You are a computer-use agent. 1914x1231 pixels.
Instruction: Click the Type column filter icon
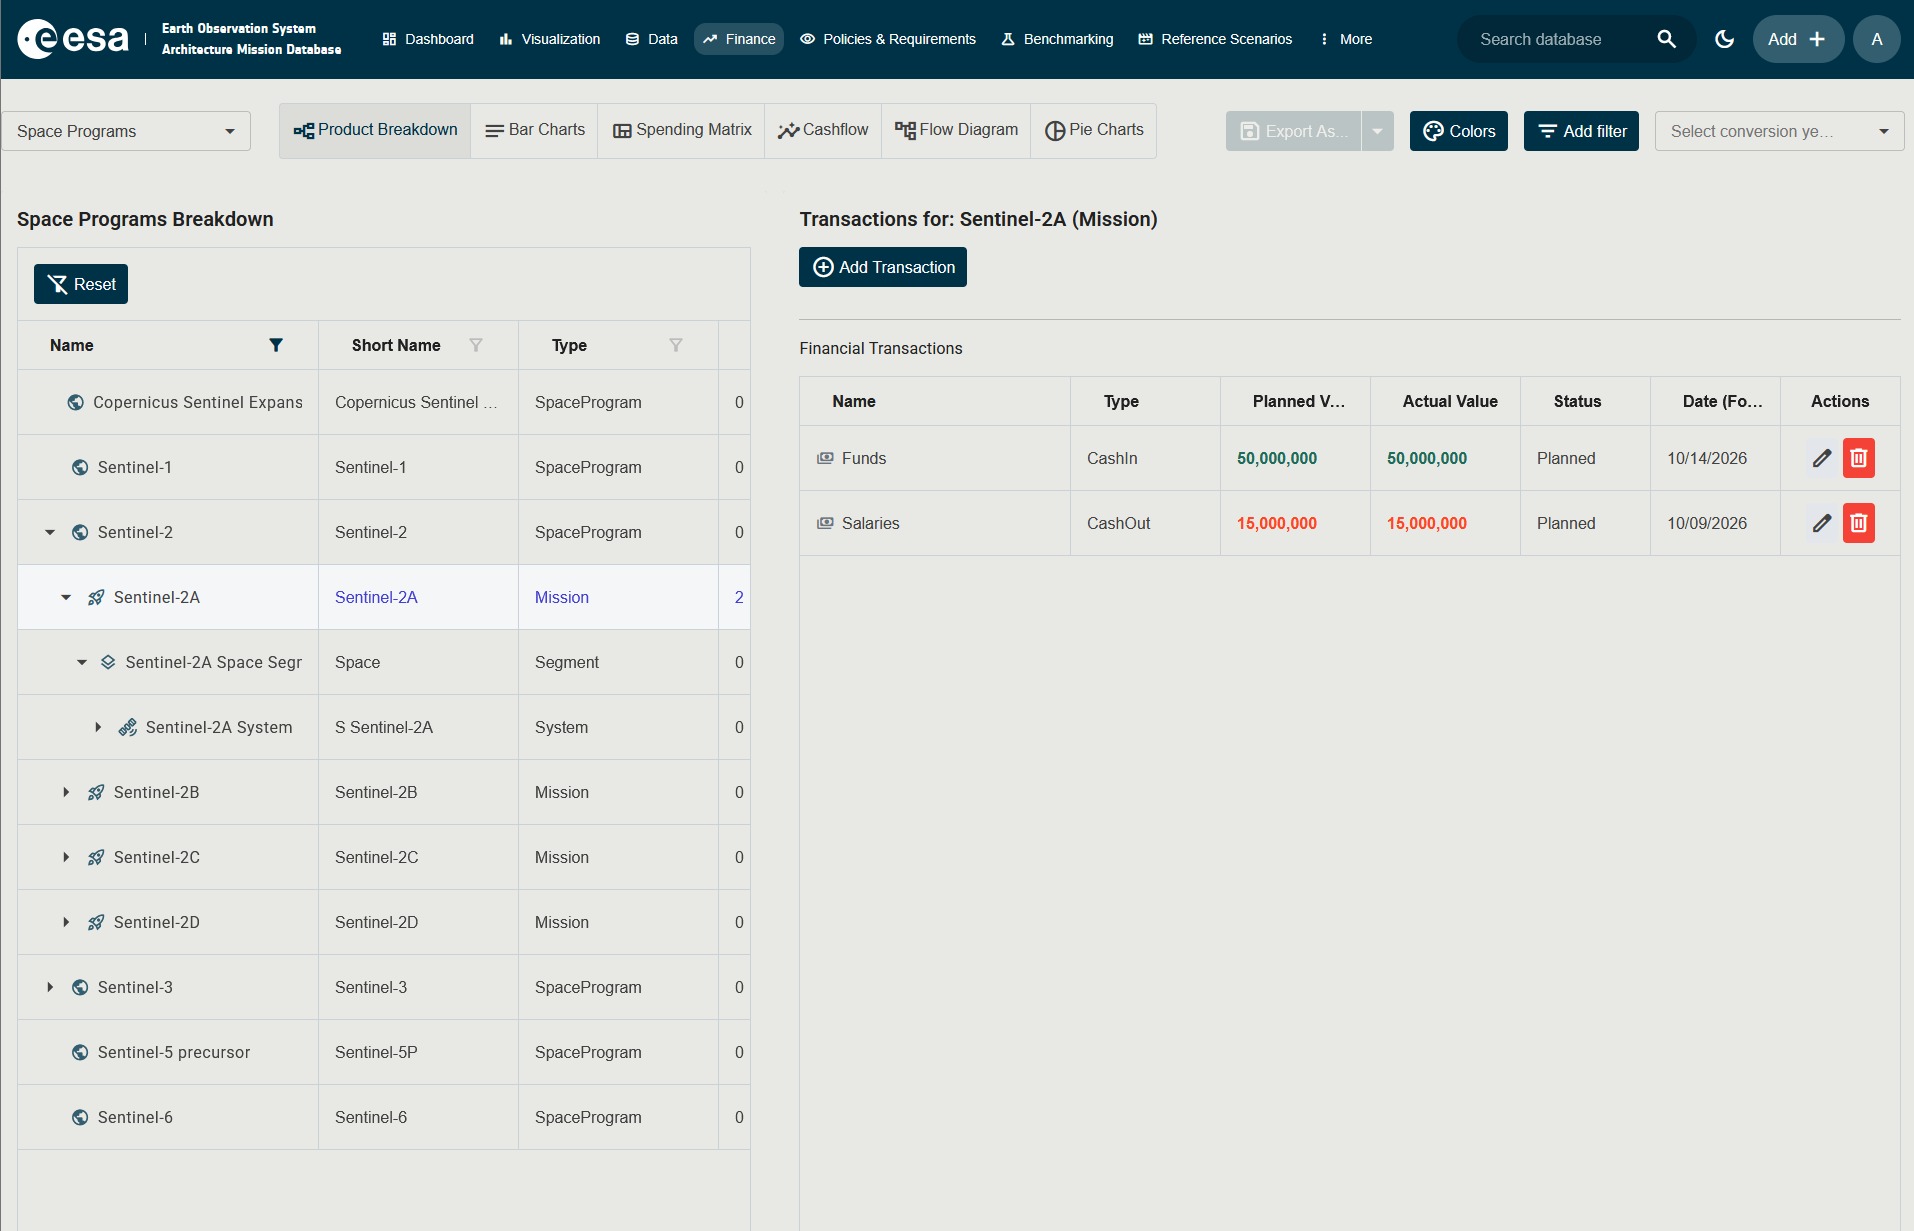[676, 345]
